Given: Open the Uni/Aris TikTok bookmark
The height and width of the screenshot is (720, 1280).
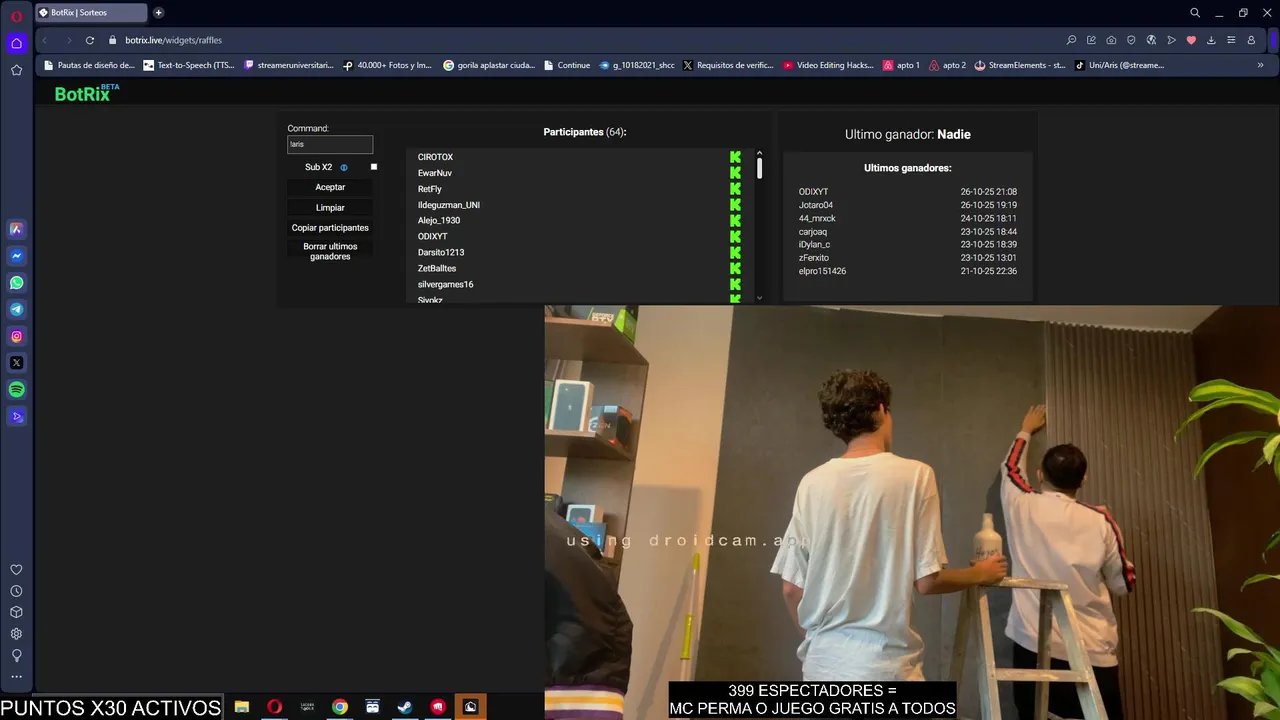Looking at the screenshot, I should click(x=1120, y=65).
